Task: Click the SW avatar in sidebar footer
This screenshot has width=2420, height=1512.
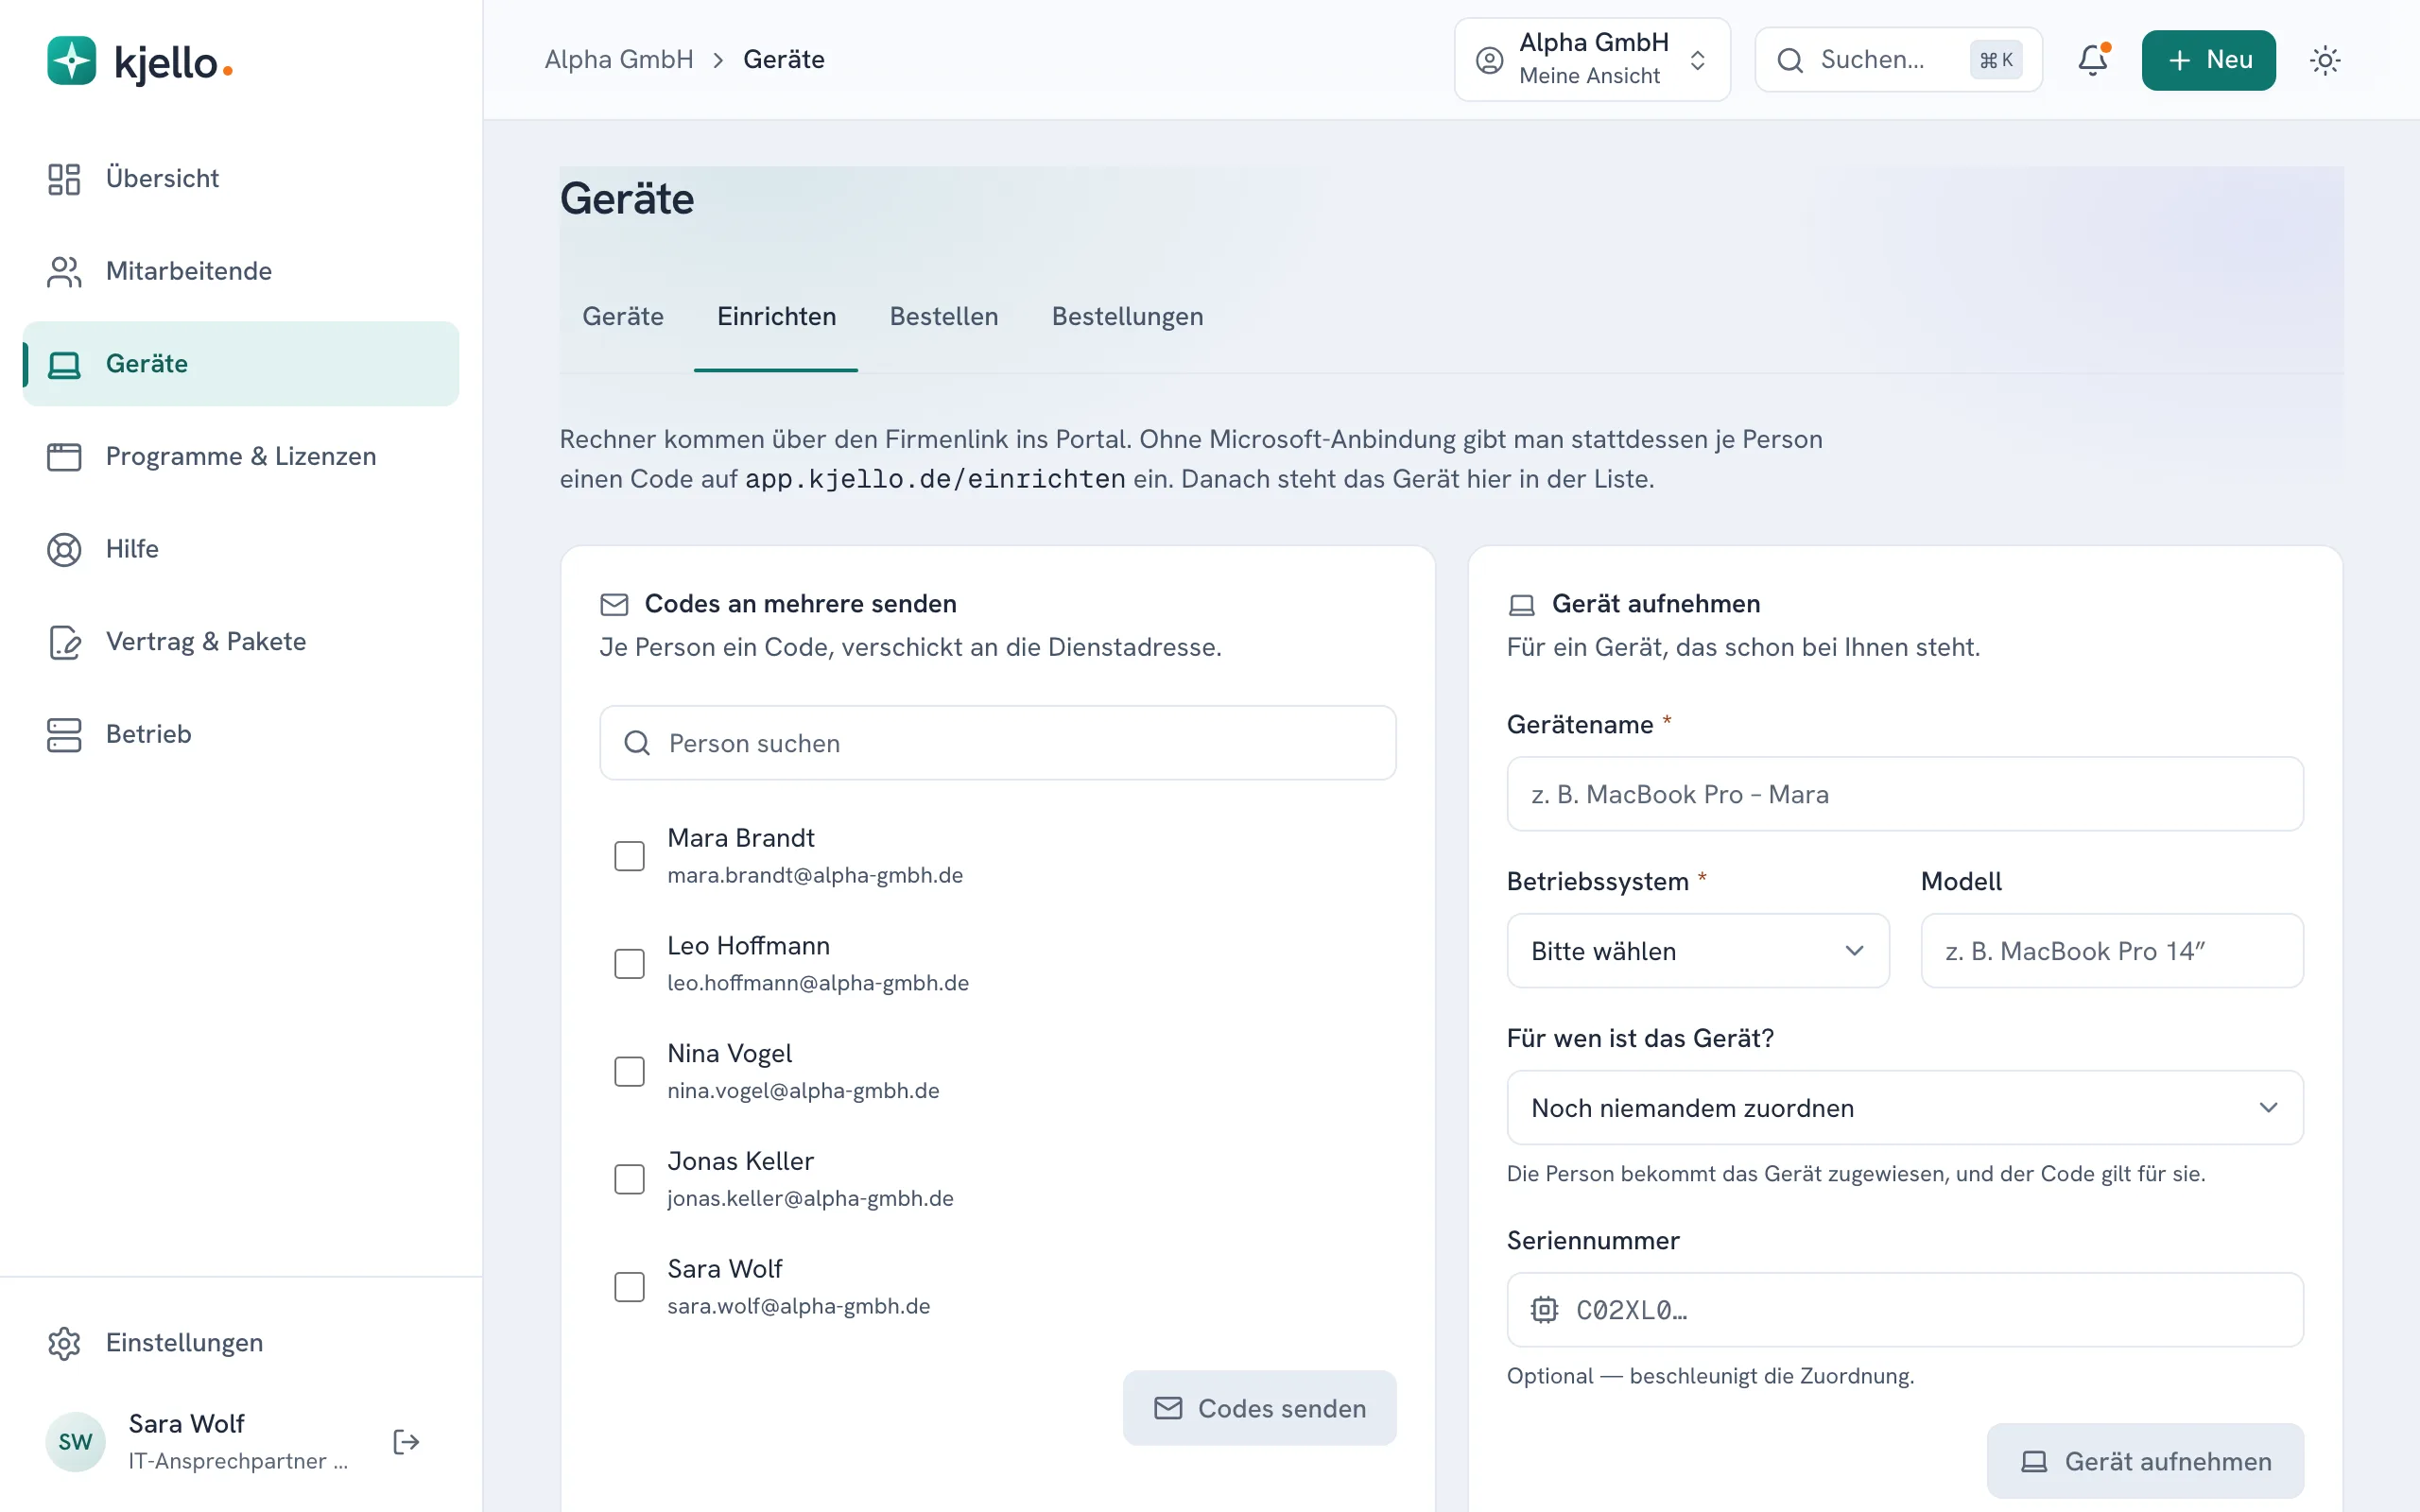Action: point(75,1442)
